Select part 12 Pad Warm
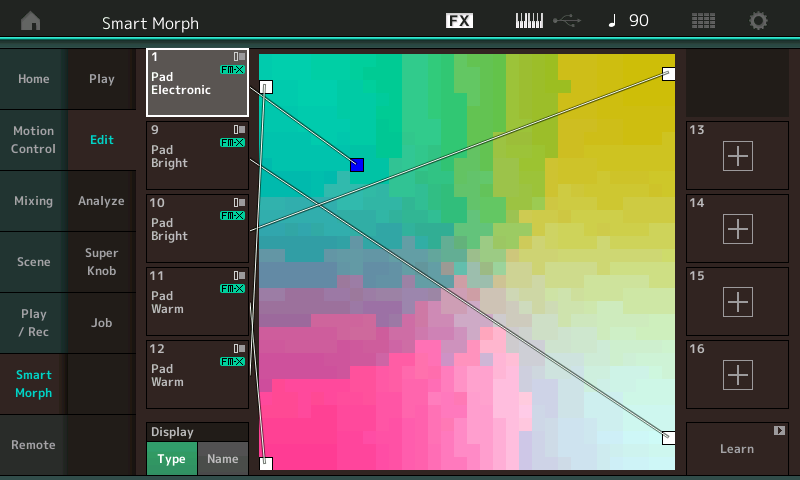Image resolution: width=800 pixels, height=480 pixels. 197,374
